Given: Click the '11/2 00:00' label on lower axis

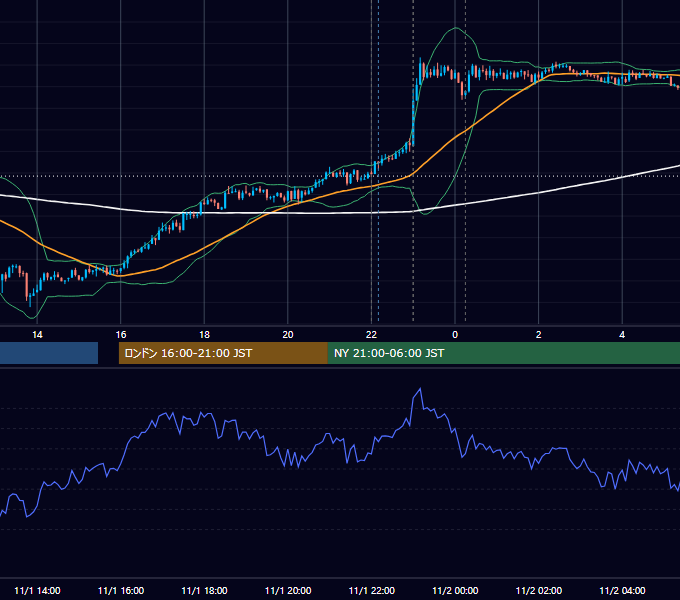Looking at the screenshot, I should 455,590.
